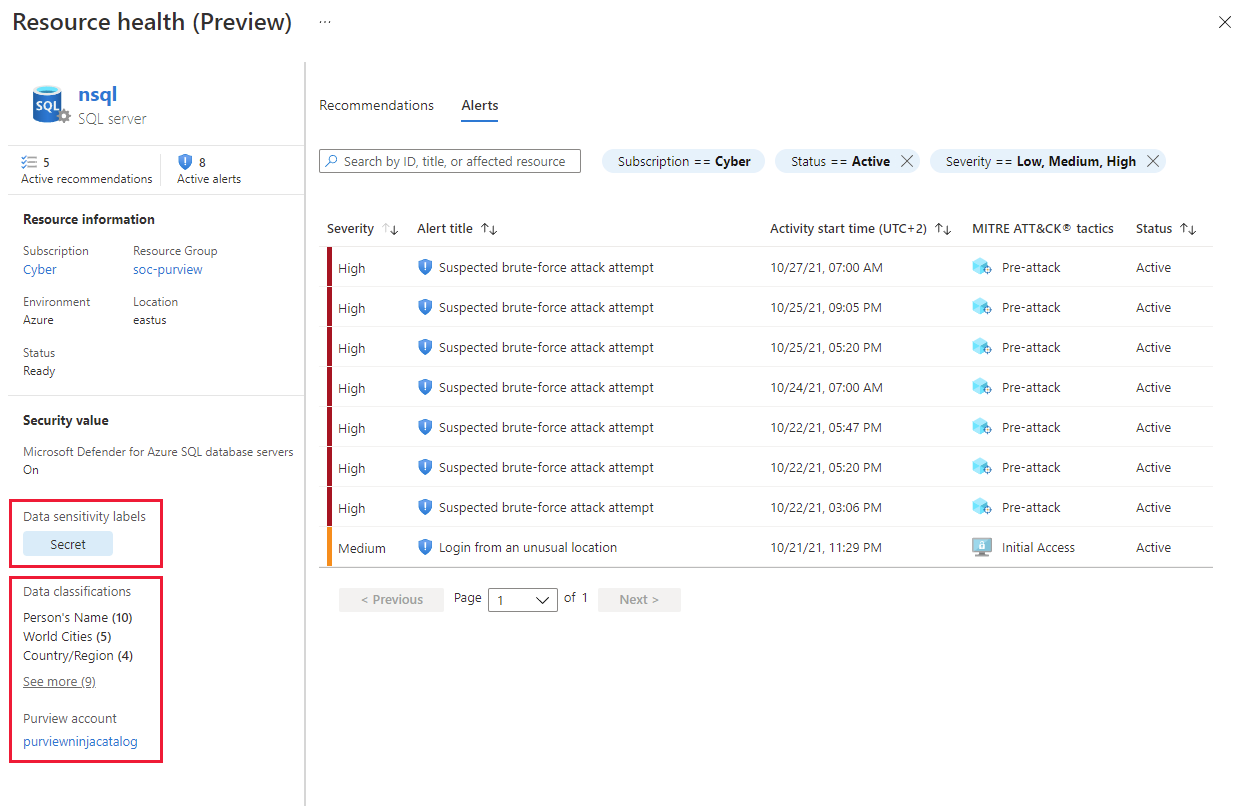Click the search magnifier icon in the alerts search box

[x=331, y=160]
